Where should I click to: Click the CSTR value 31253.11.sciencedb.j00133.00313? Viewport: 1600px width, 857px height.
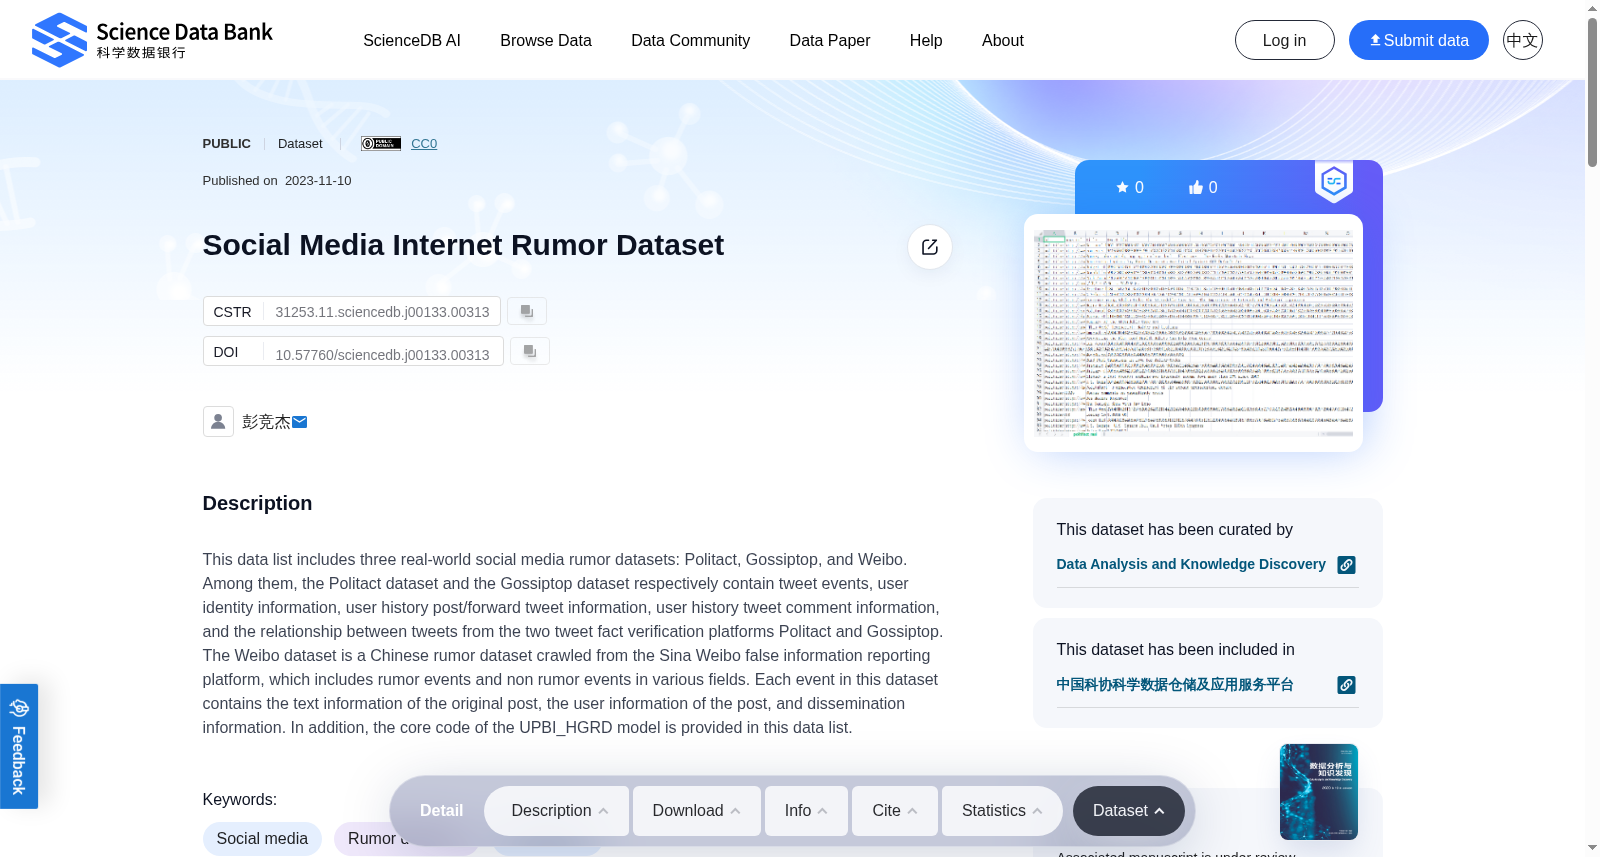pos(383,312)
